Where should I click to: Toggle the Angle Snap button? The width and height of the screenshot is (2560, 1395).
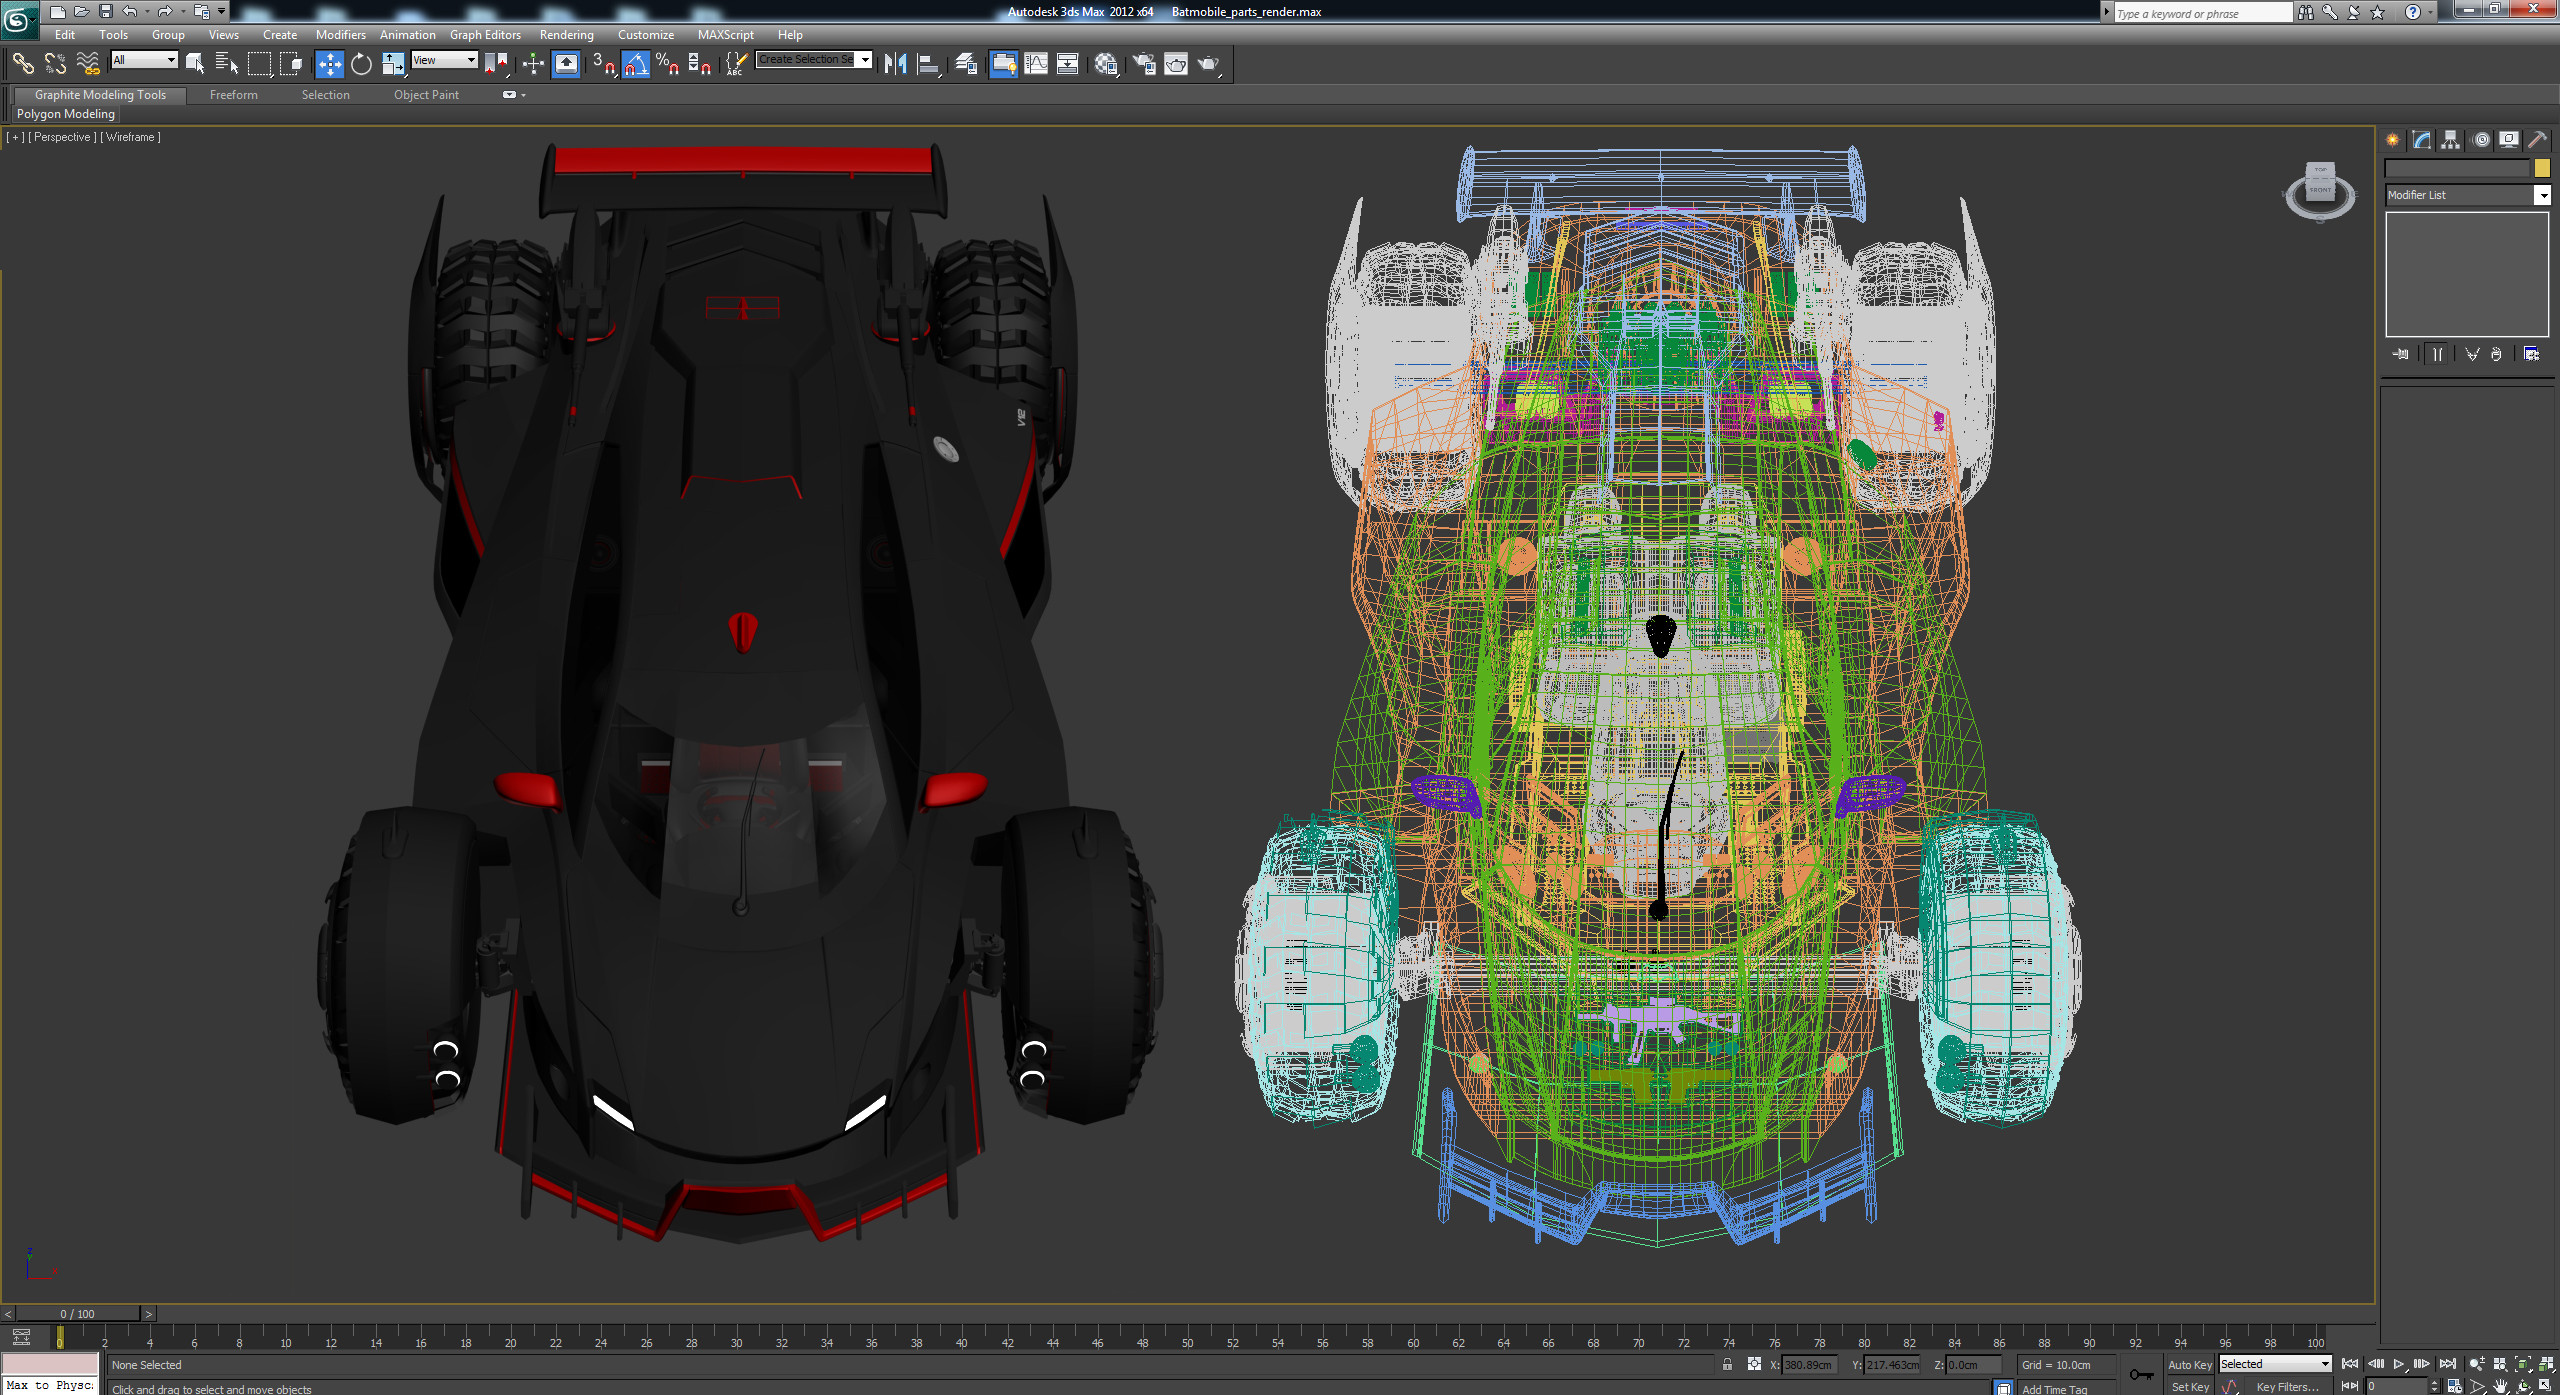tap(635, 64)
